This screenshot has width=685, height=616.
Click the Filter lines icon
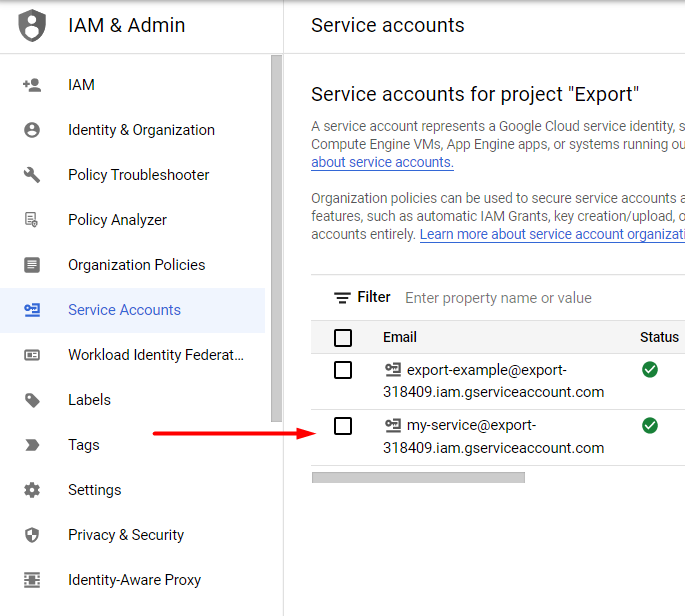coord(342,298)
